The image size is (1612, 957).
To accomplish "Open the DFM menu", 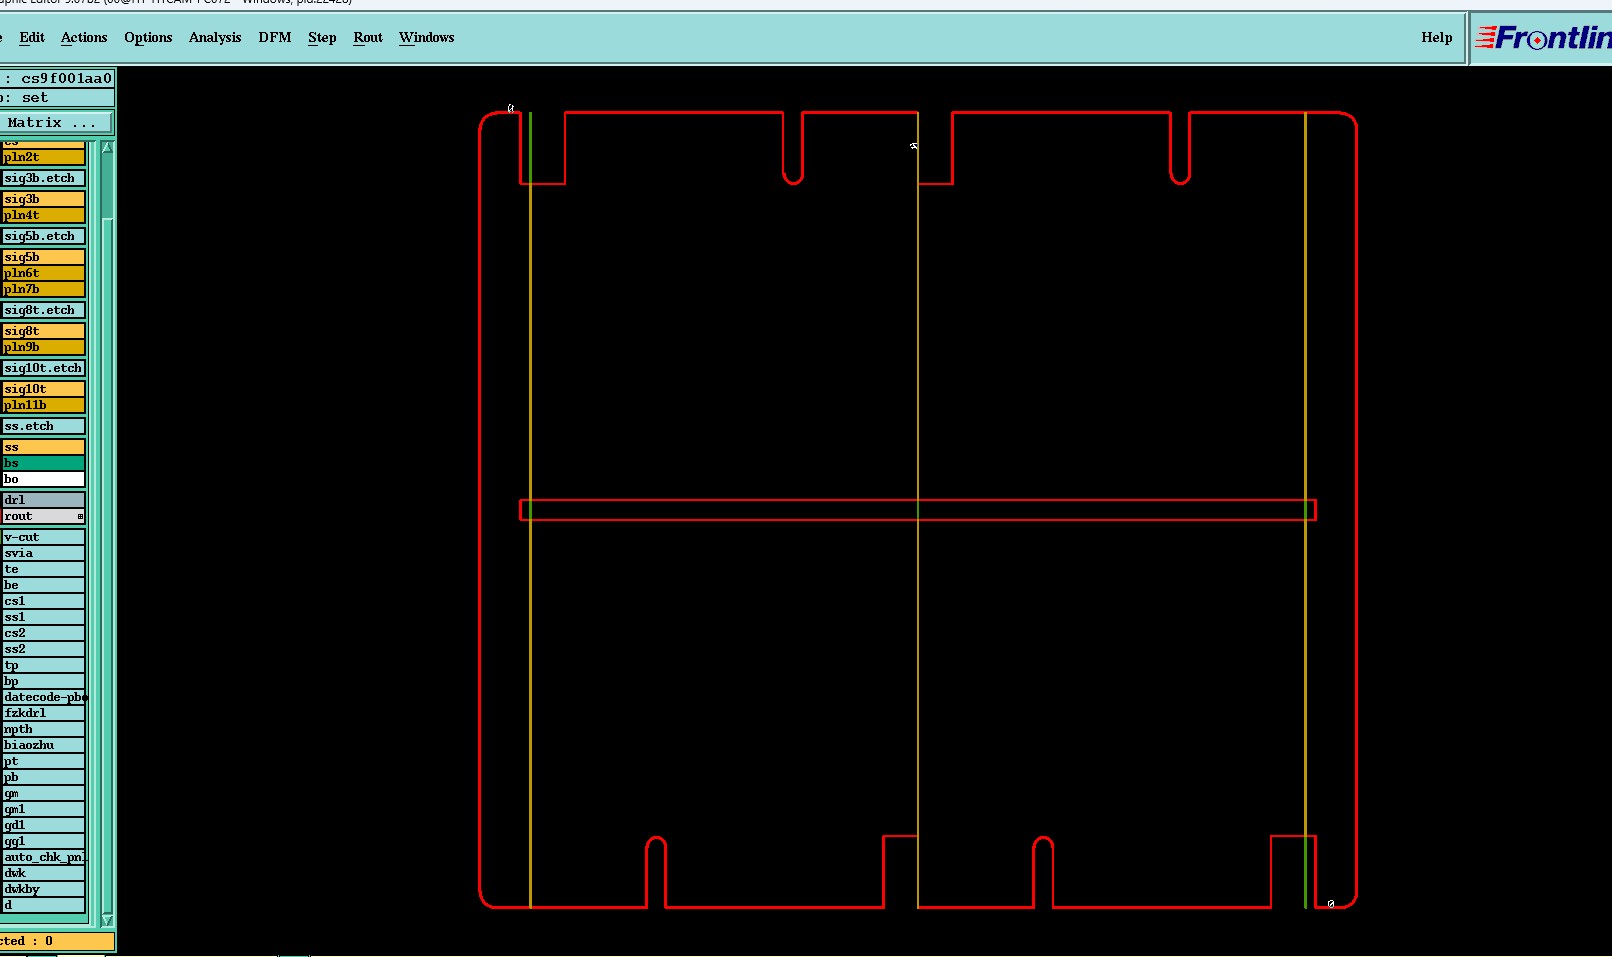I will tap(275, 37).
